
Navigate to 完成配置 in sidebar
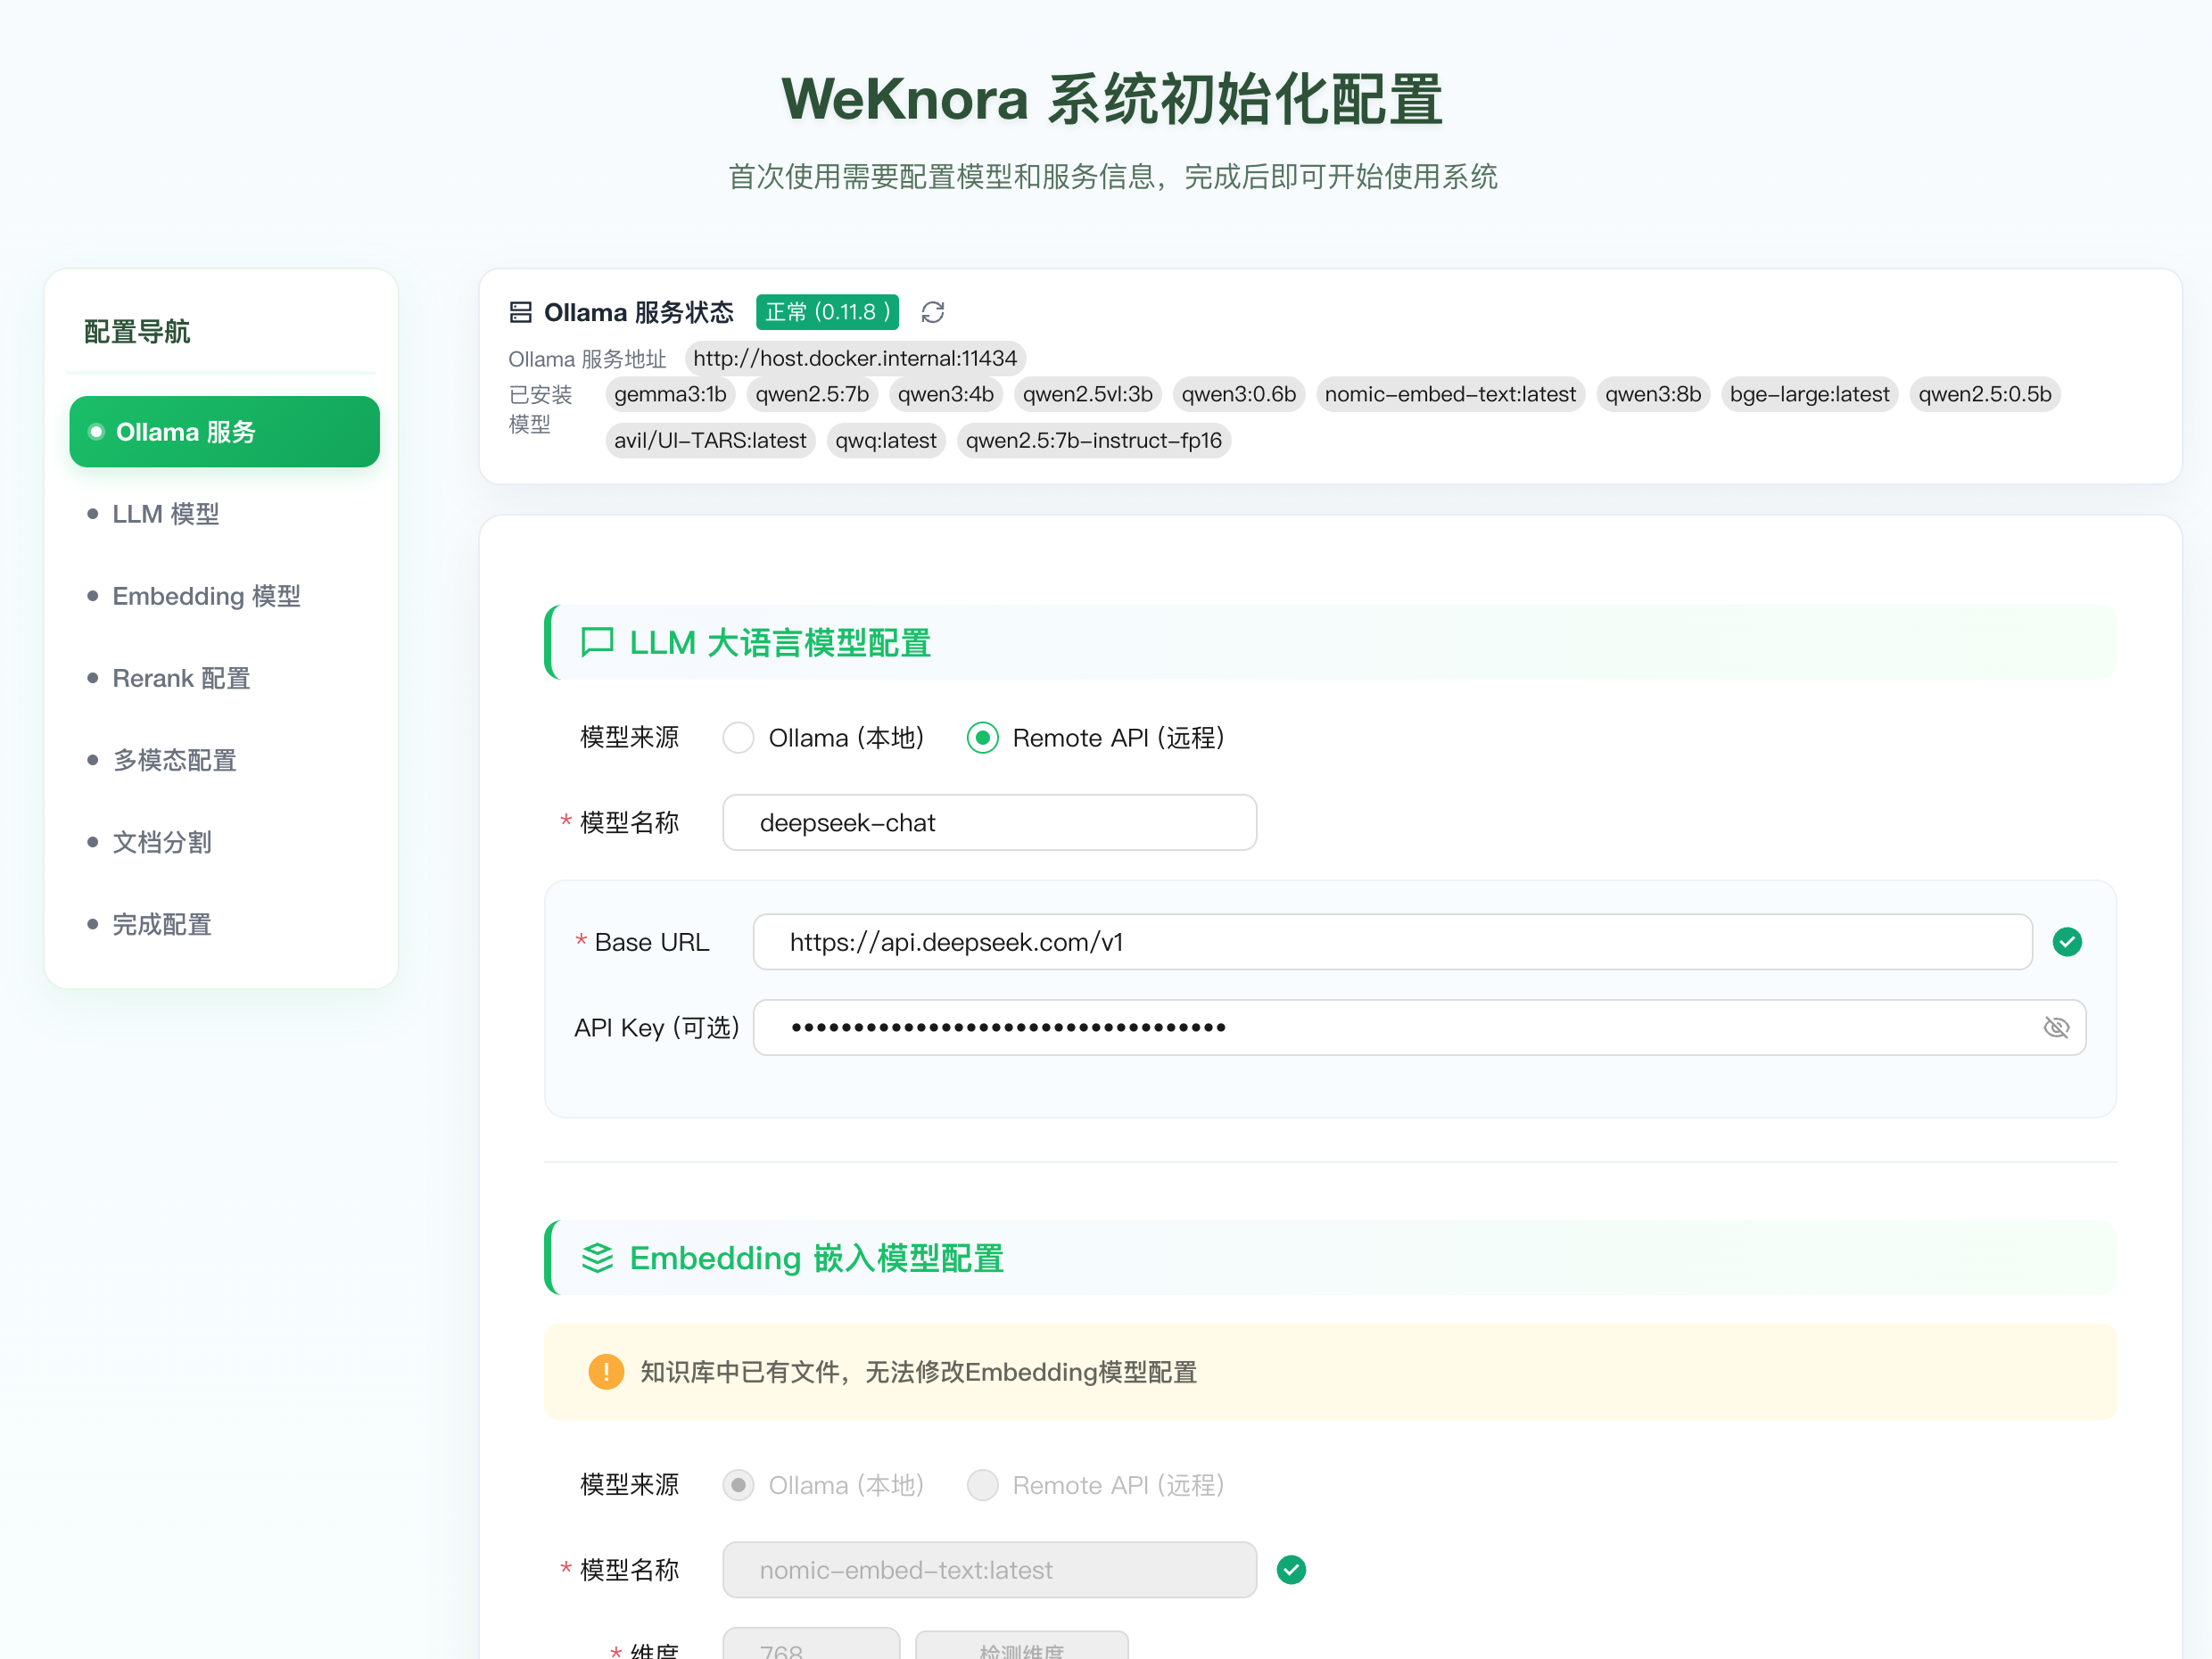pyautogui.click(x=162, y=924)
